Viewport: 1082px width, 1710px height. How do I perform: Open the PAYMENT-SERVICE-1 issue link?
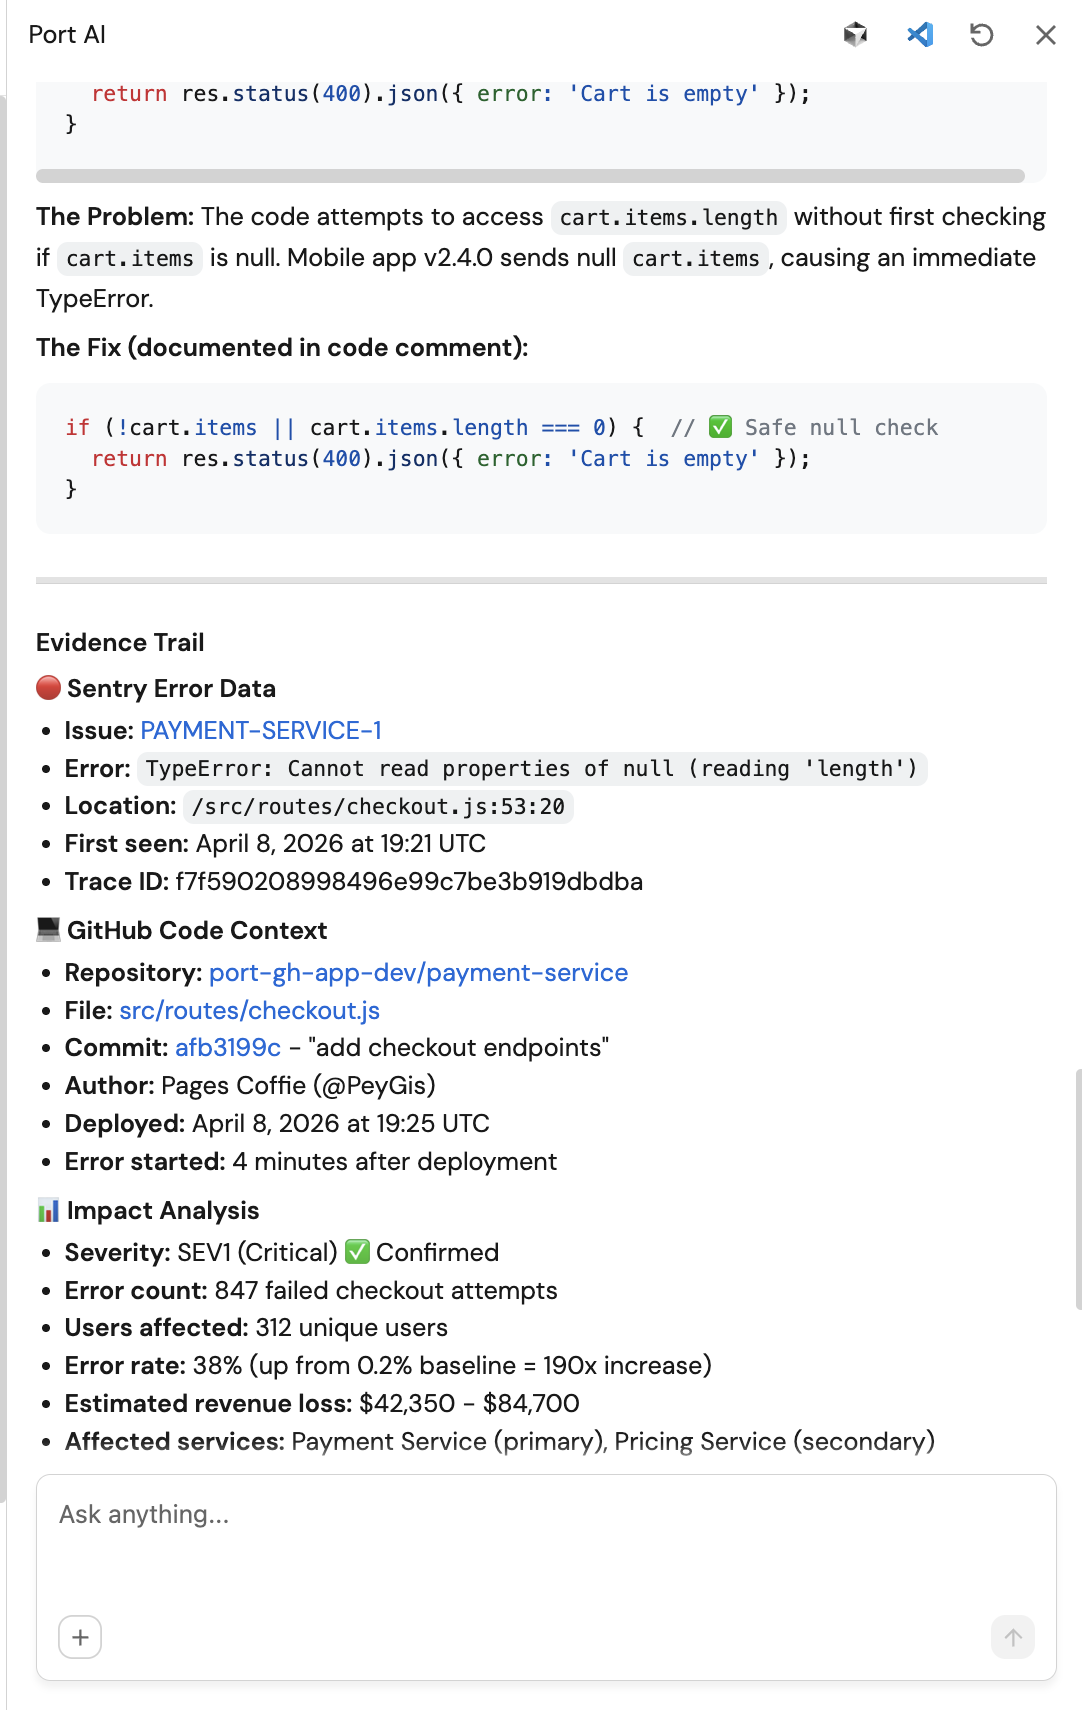click(x=261, y=731)
